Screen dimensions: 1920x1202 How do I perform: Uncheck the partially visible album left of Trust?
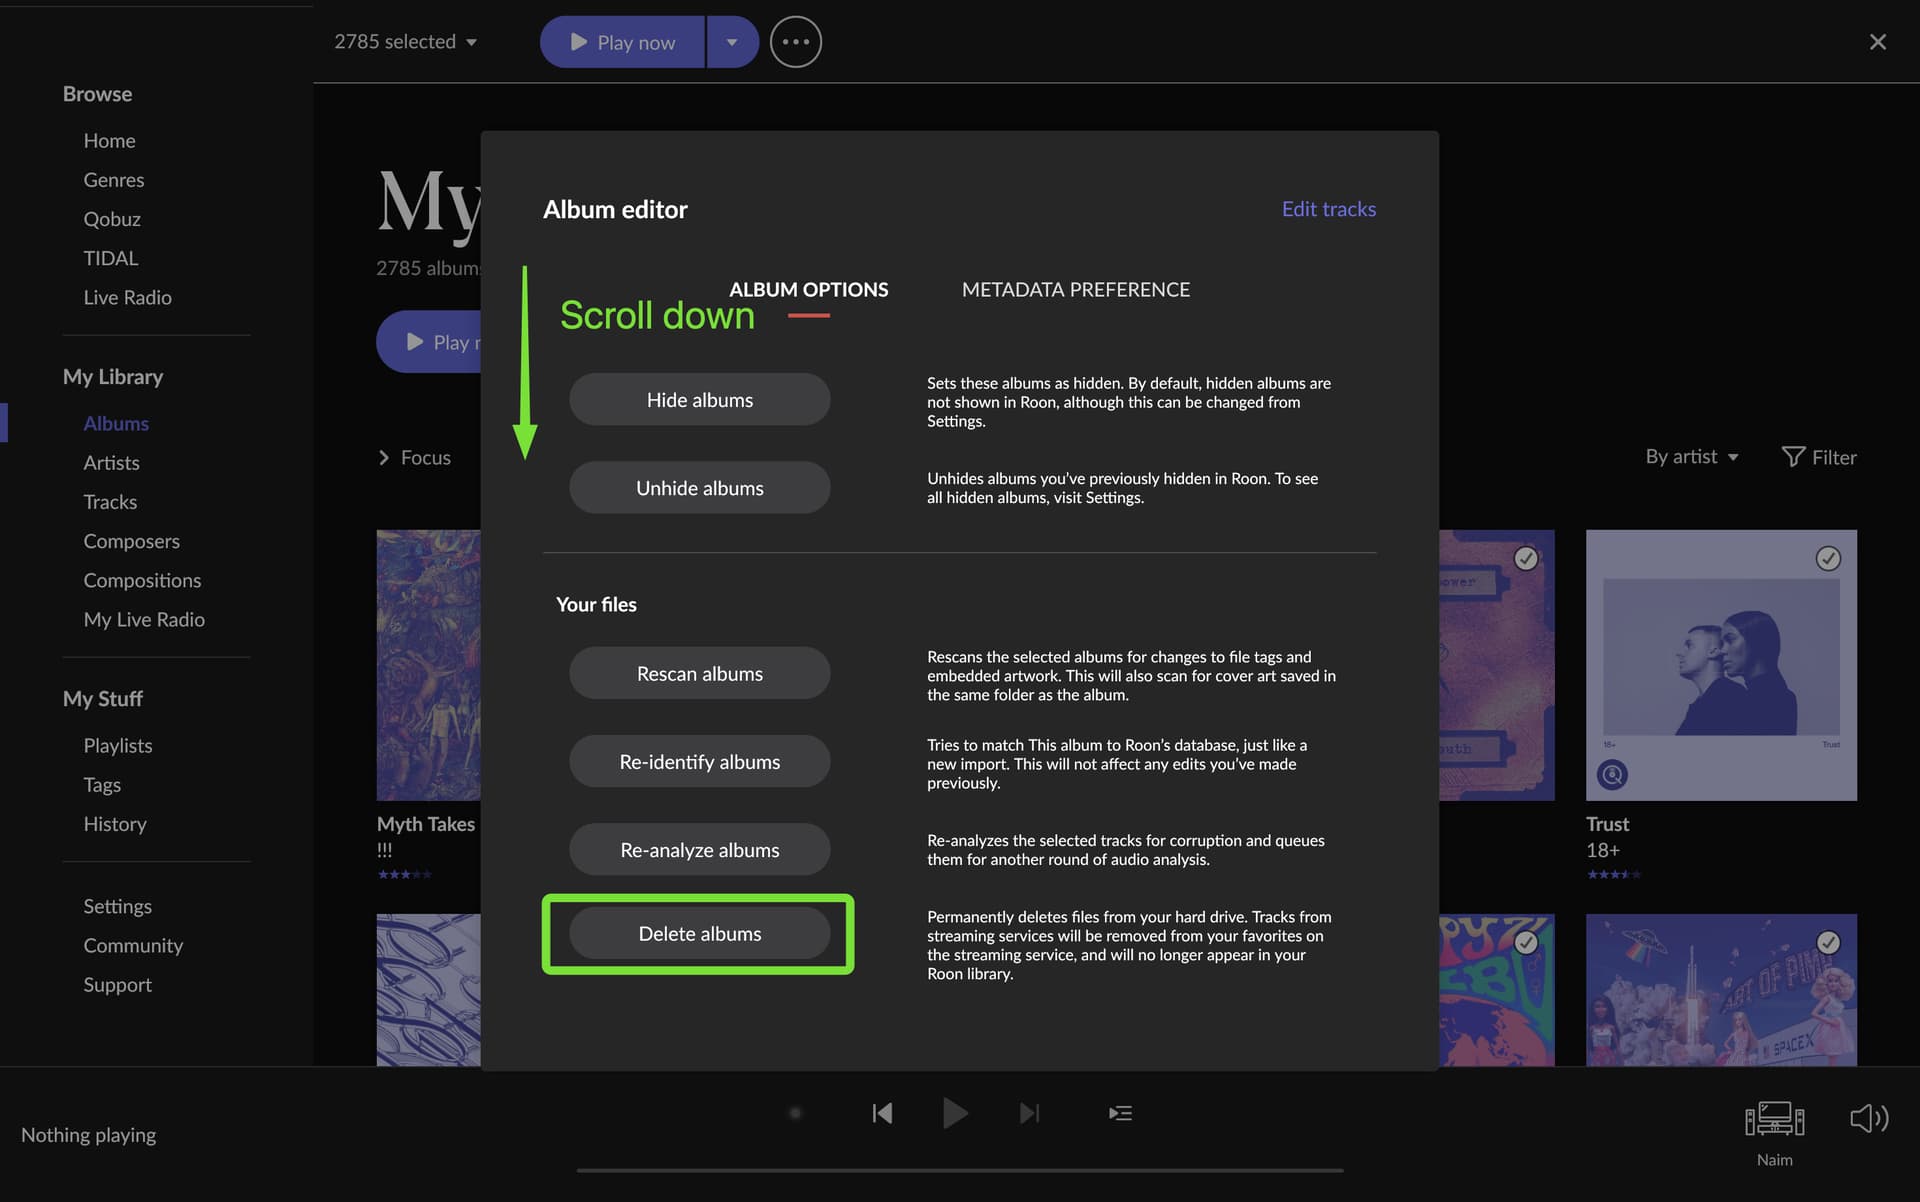coord(1525,559)
